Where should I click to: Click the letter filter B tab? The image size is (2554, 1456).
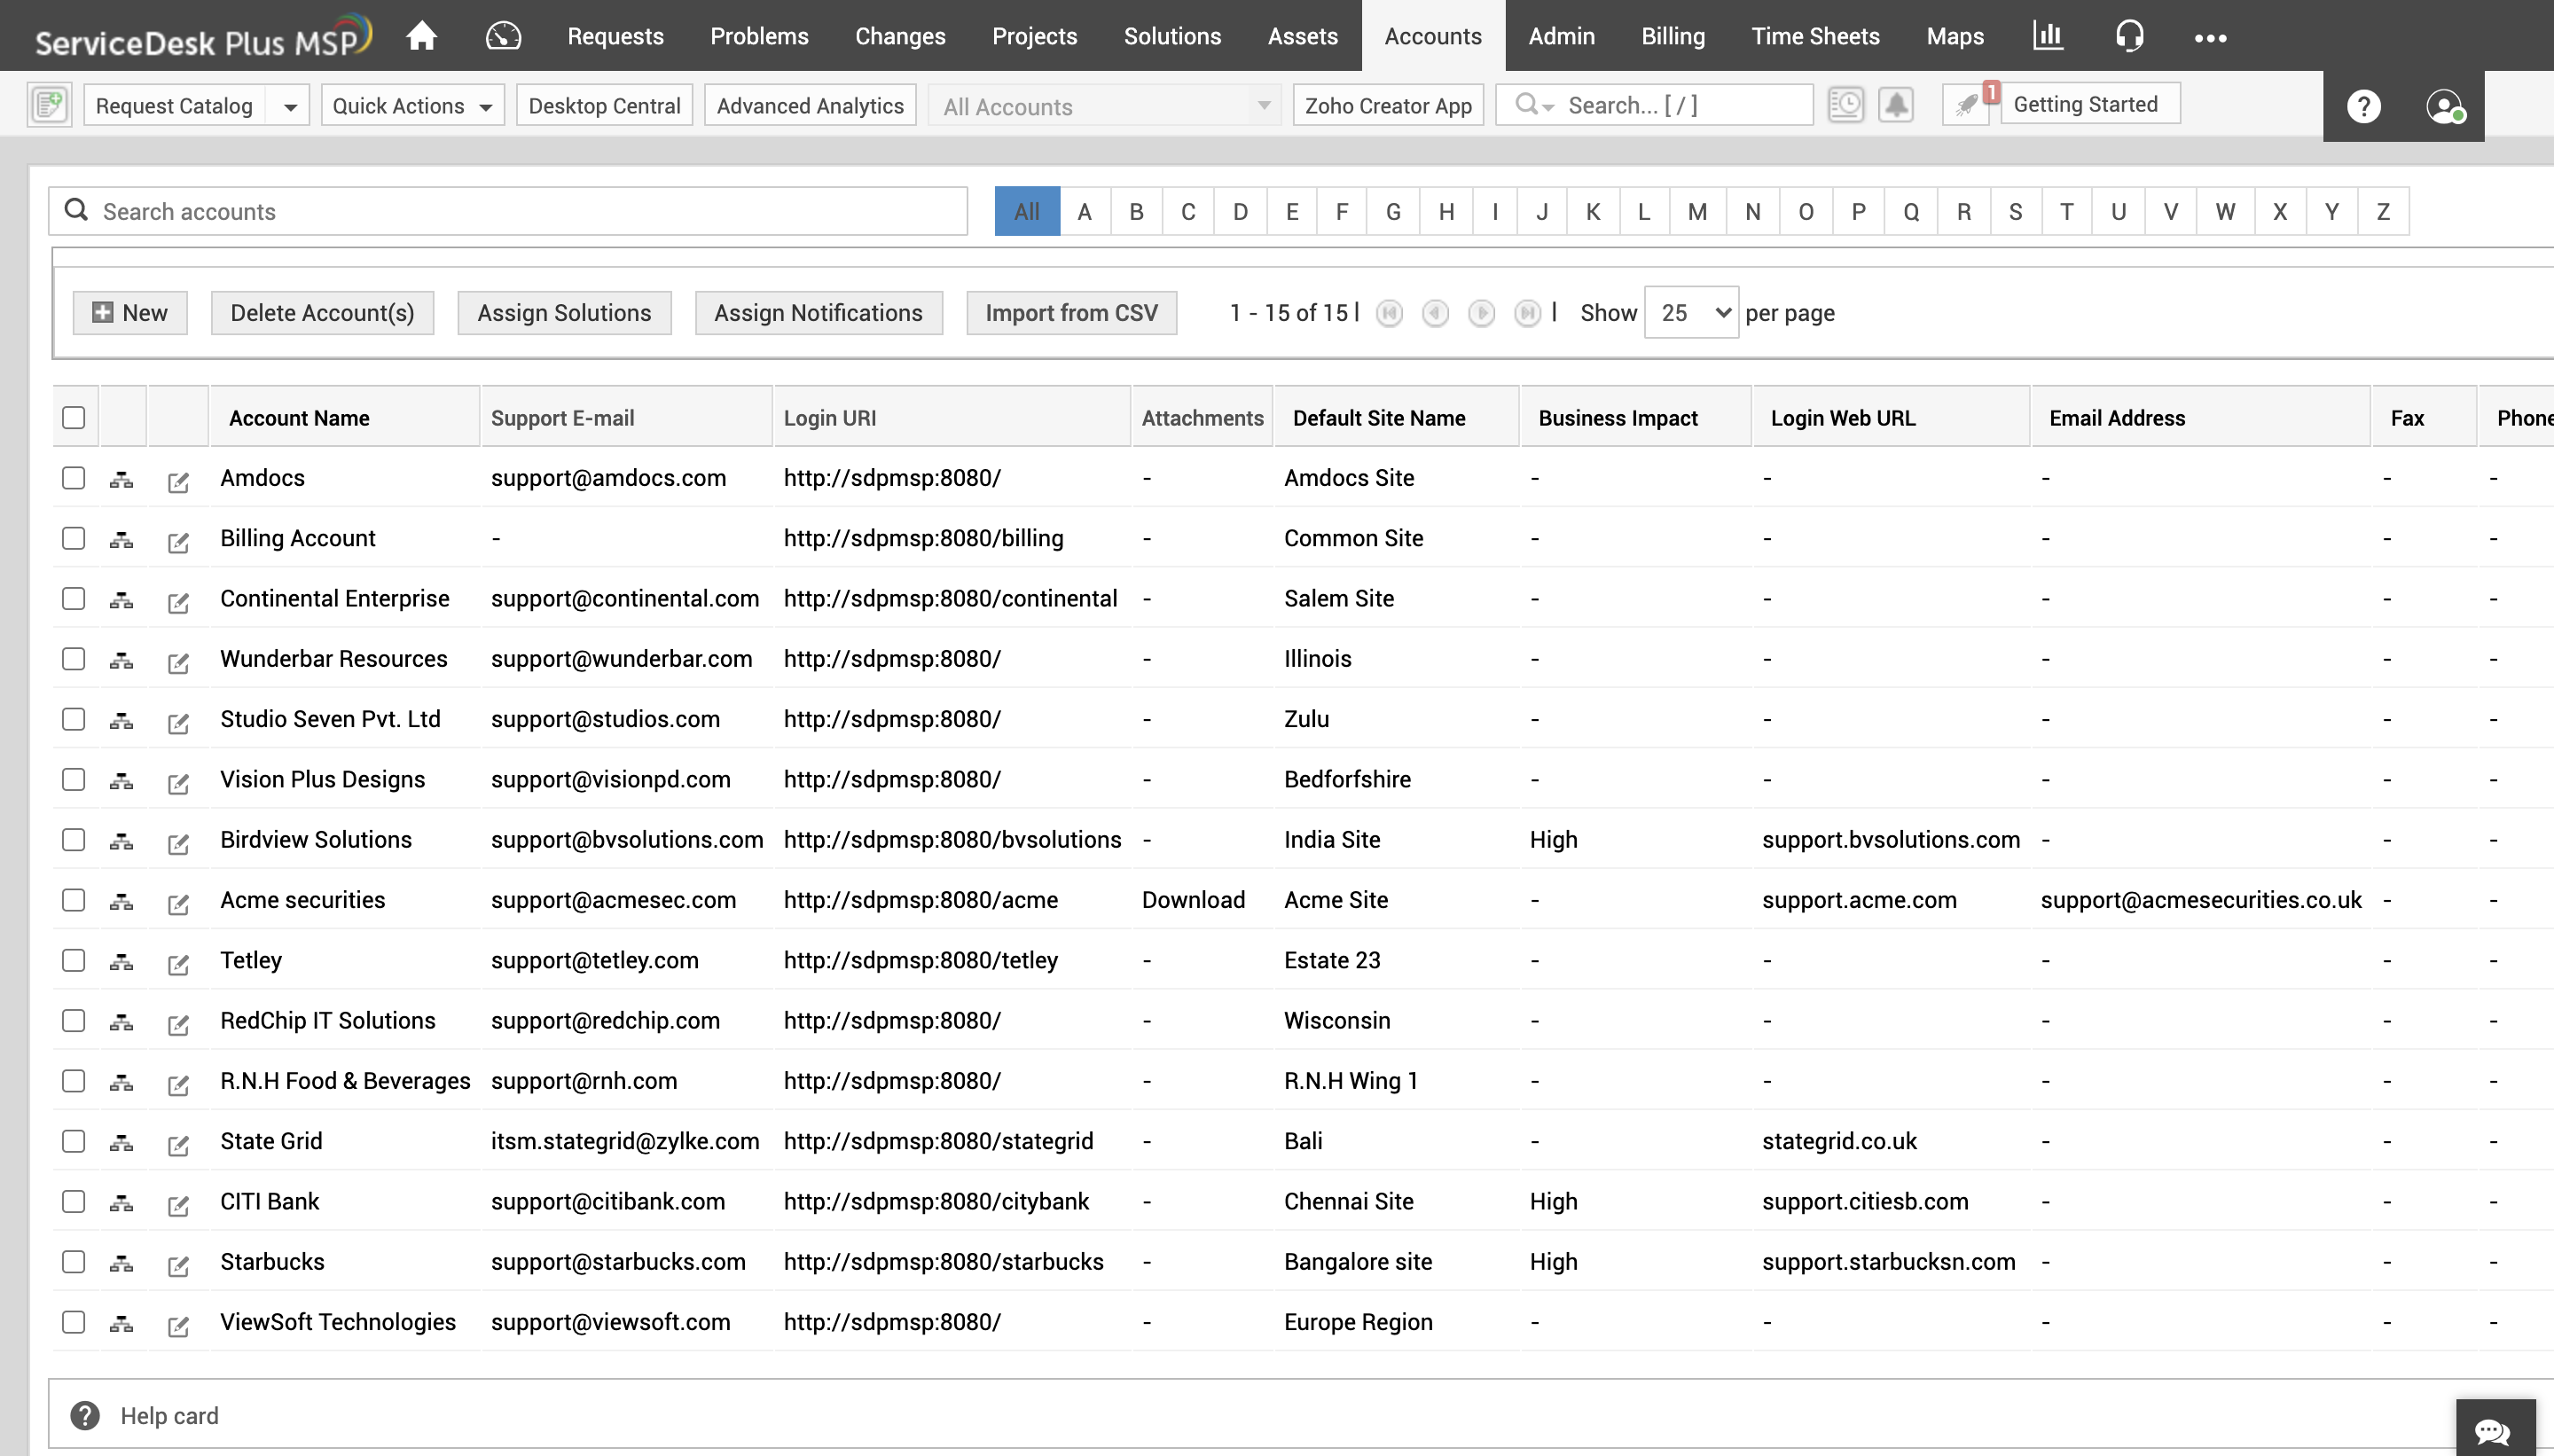1135,210
